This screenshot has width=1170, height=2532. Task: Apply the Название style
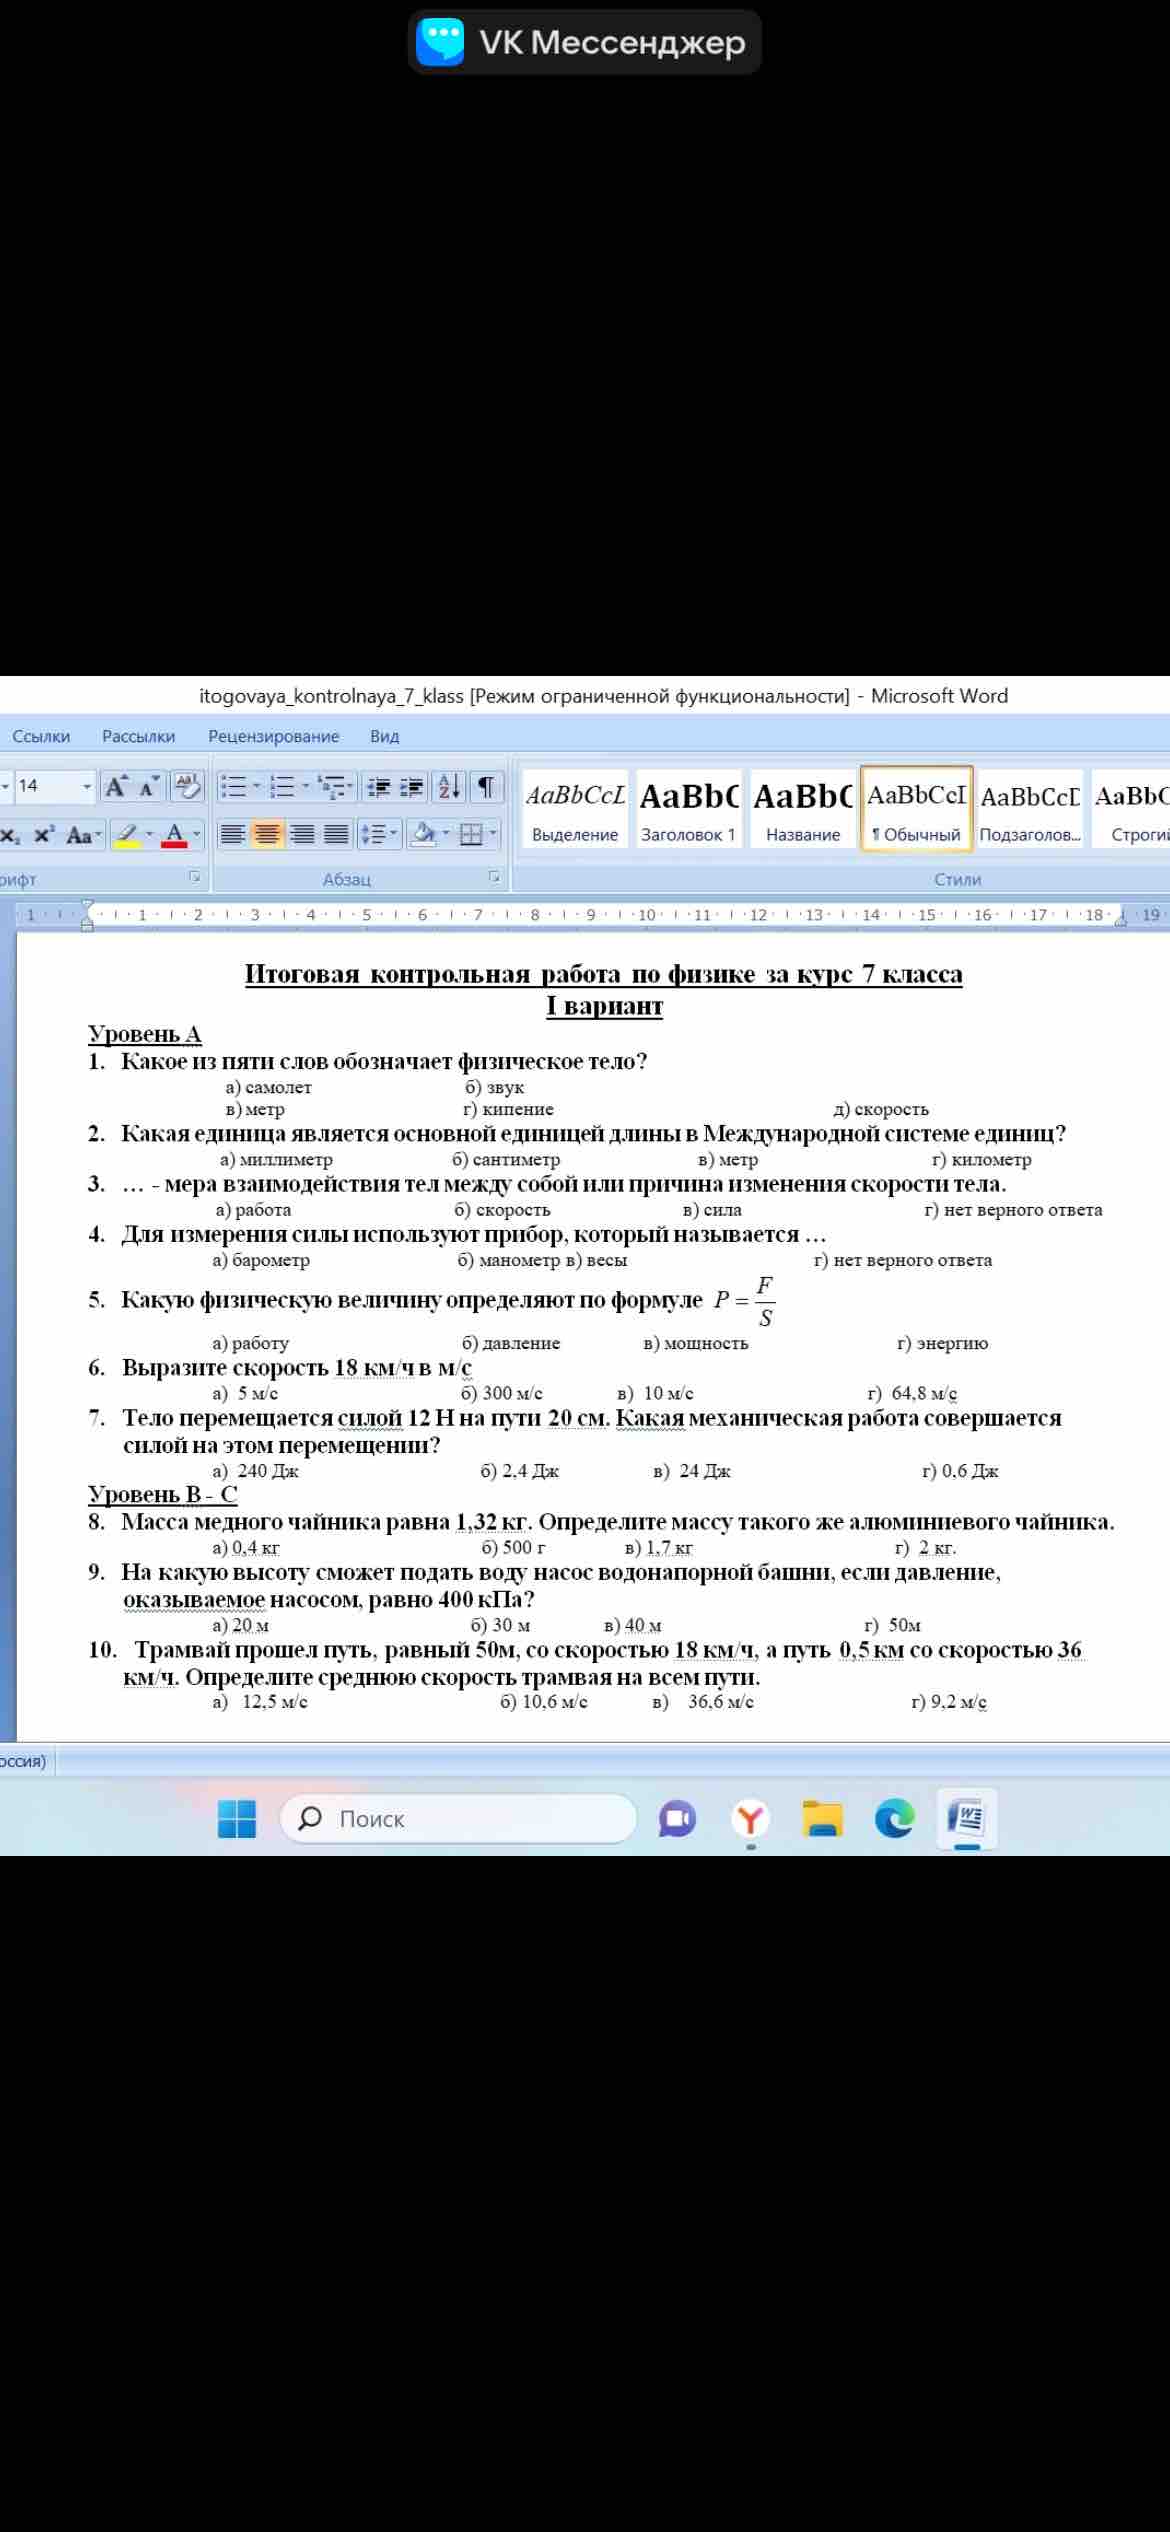point(802,808)
